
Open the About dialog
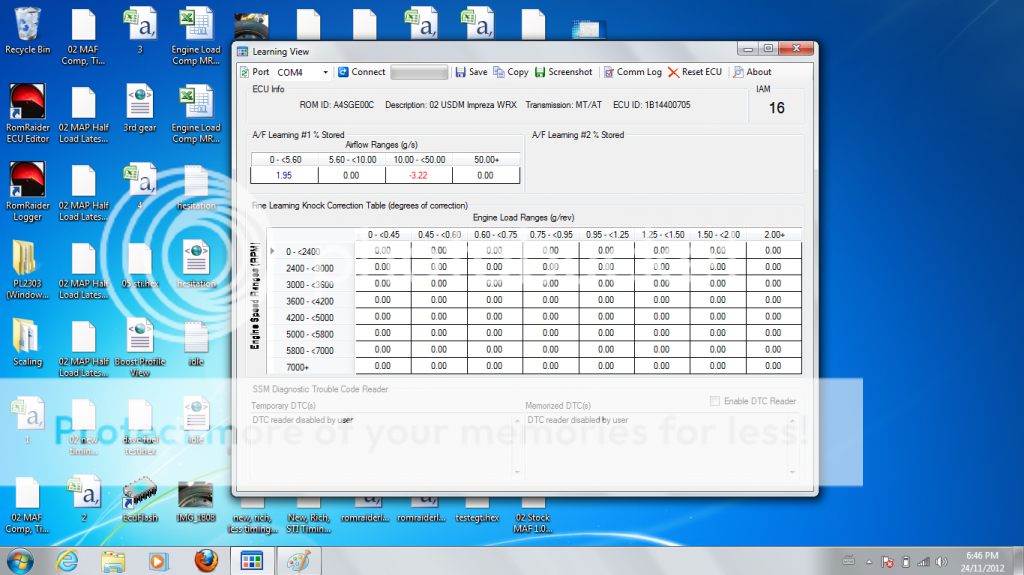(x=752, y=72)
